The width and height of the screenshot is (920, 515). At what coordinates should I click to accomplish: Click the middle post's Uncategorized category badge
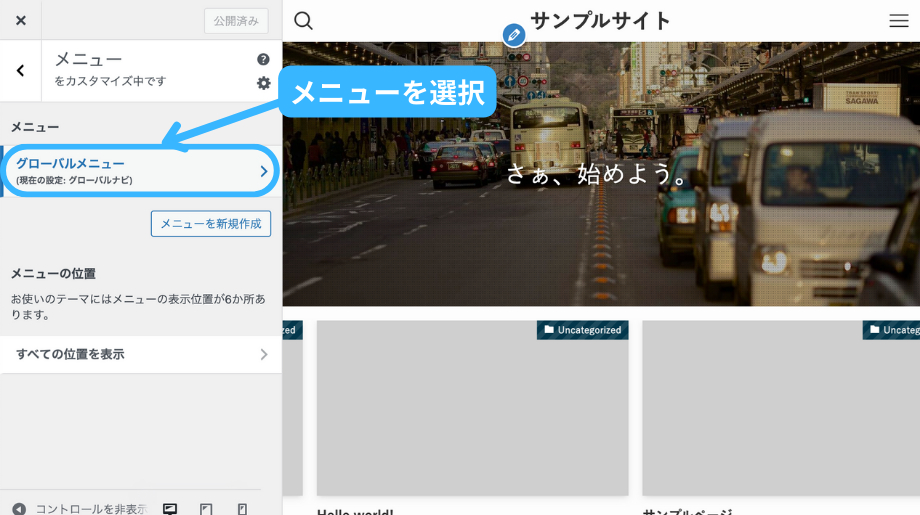click(582, 330)
